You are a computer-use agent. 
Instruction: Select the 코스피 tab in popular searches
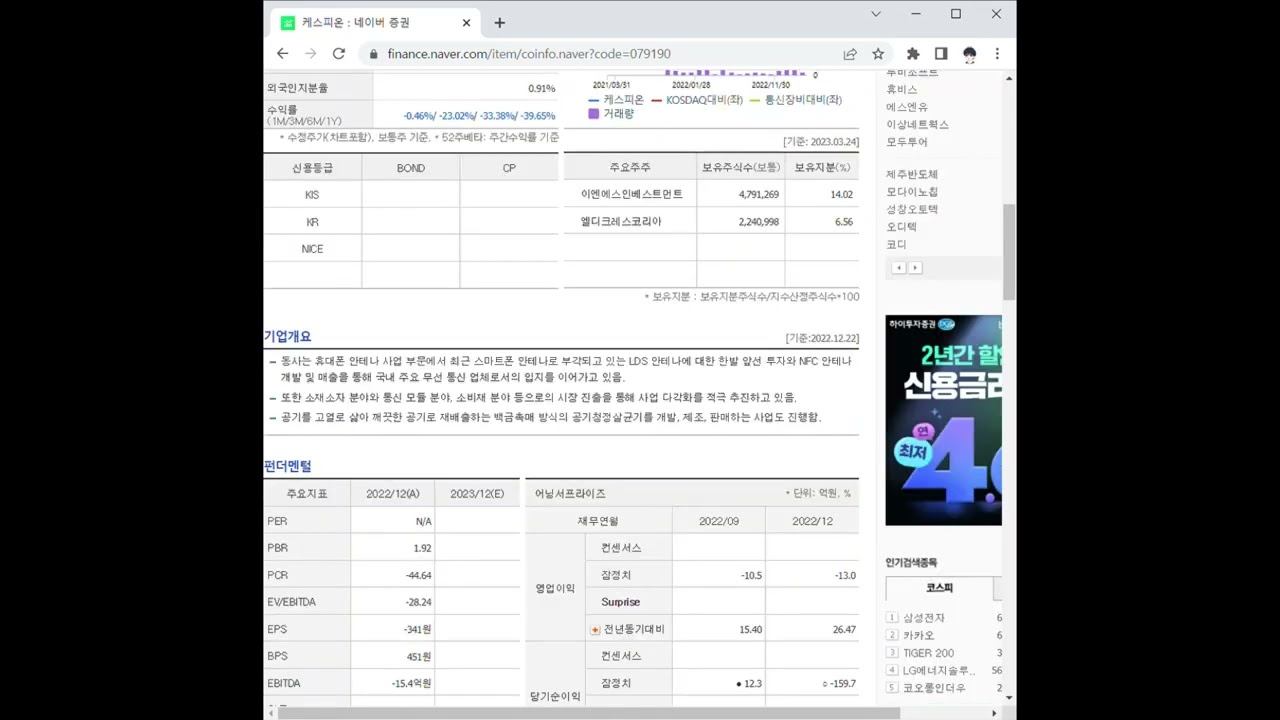939,588
